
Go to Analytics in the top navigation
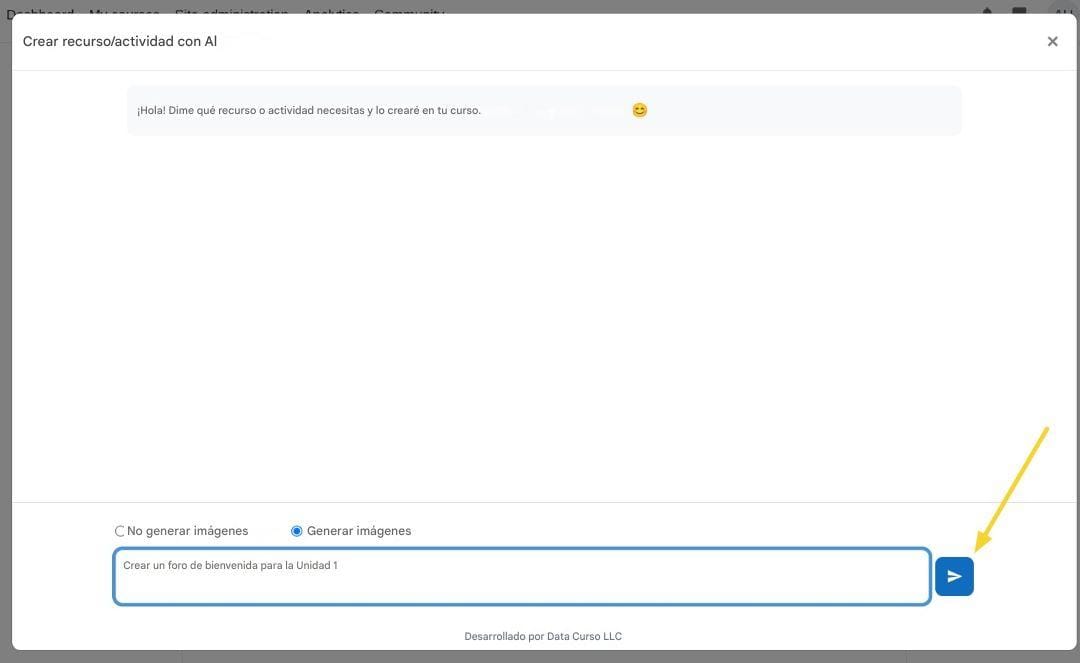331,8
